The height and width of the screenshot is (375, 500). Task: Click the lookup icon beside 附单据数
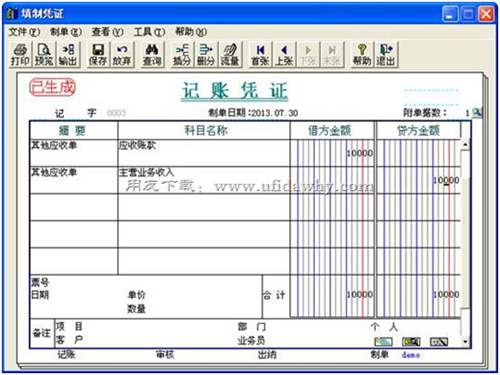[x=477, y=113]
